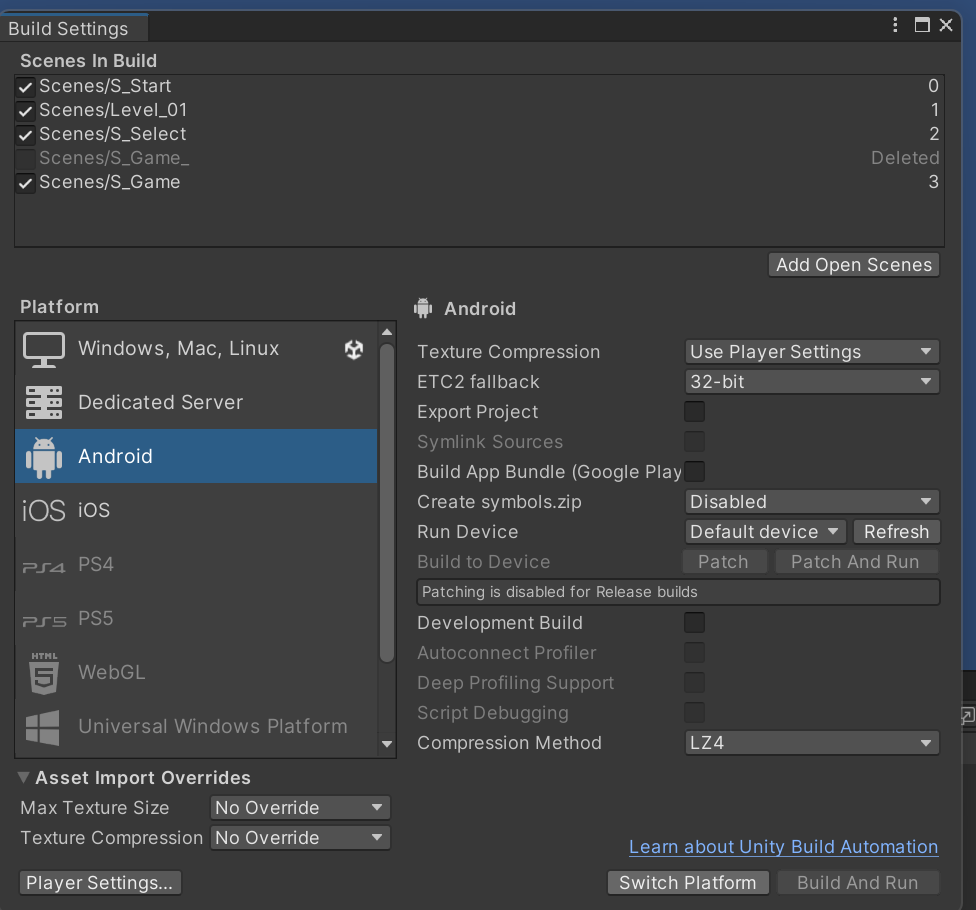Uncheck the Scenes/S_Select scene checkbox

pos(26,134)
